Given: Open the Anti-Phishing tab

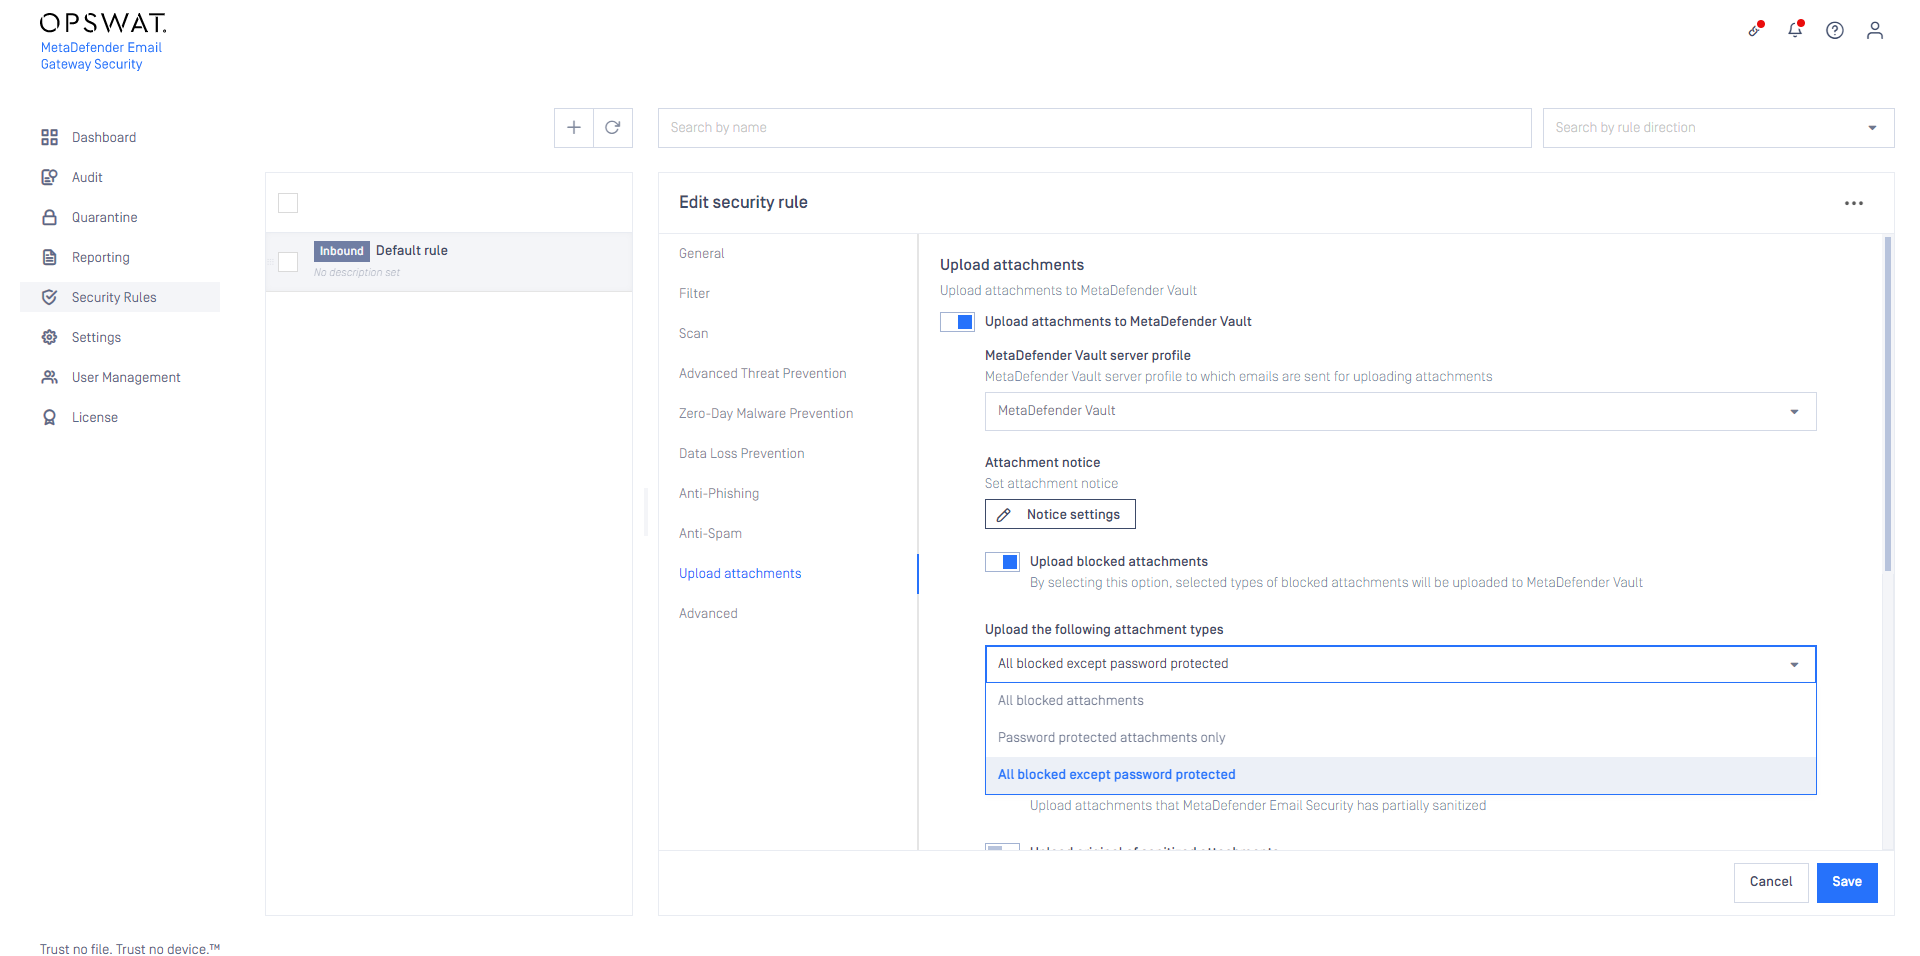Looking at the screenshot, I should coord(719,493).
